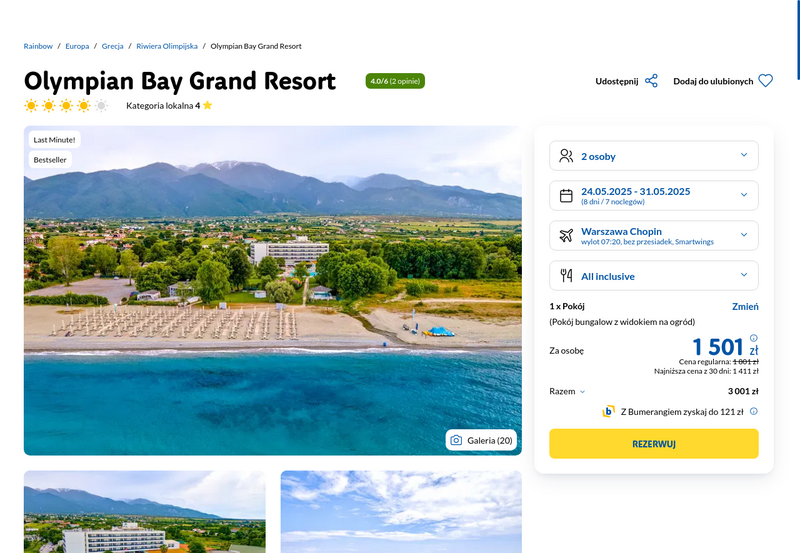Image resolution: width=800 pixels, height=553 pixels.
Task: Expand the 2 osoby dropdown chevron
Action: pyautogui.click(x=744, y=155)
